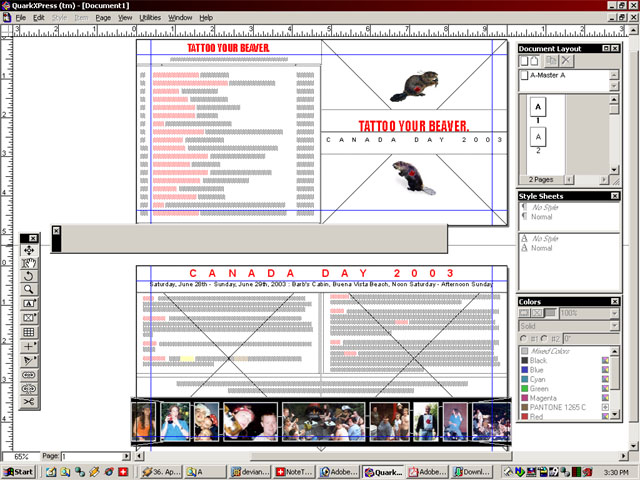The image size is (640, 480).
Task: Click the Picture color icon in Colors palette
Action: tap(537, 313)
